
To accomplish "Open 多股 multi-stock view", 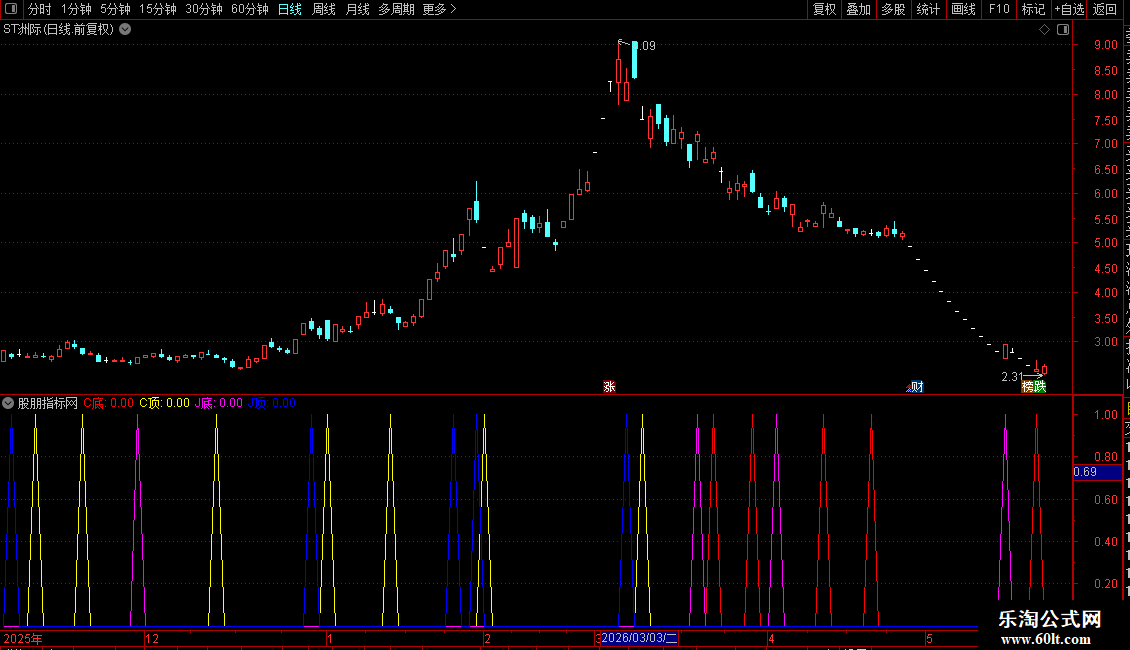I will point(893,9).
